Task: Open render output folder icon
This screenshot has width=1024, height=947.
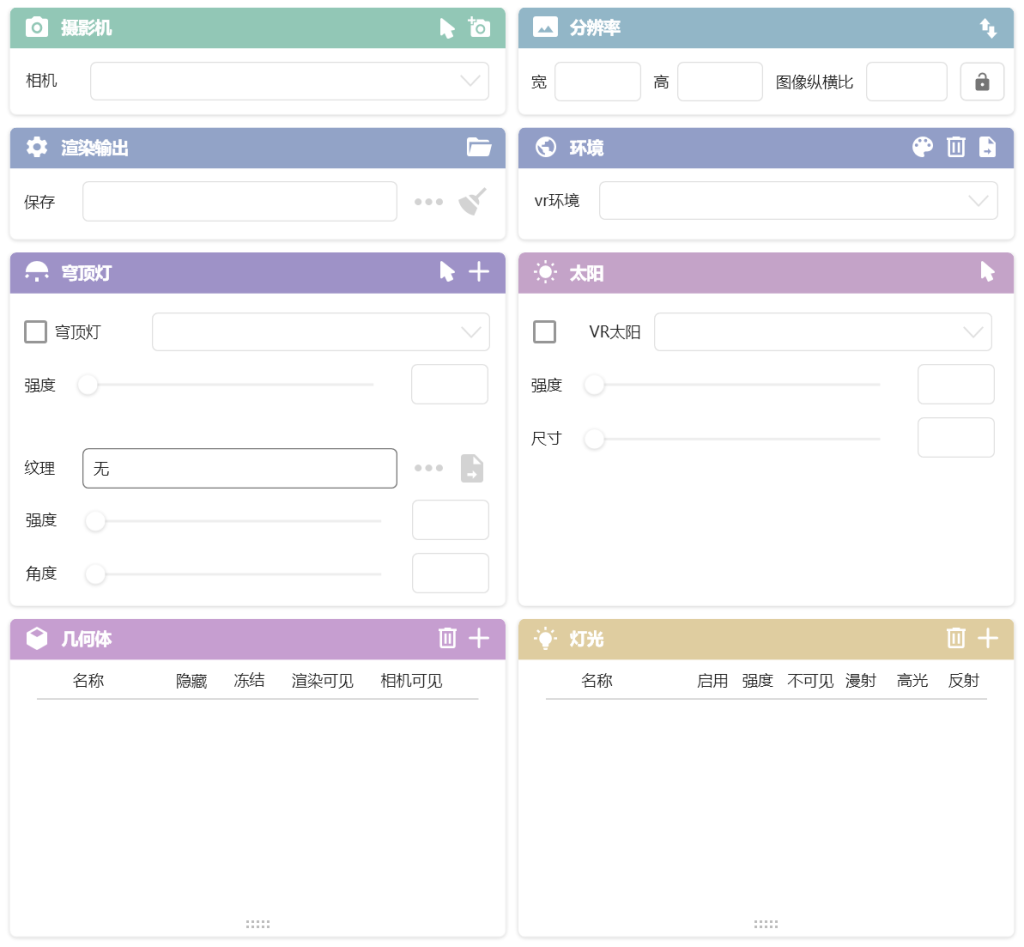Action: coord(479,148)
